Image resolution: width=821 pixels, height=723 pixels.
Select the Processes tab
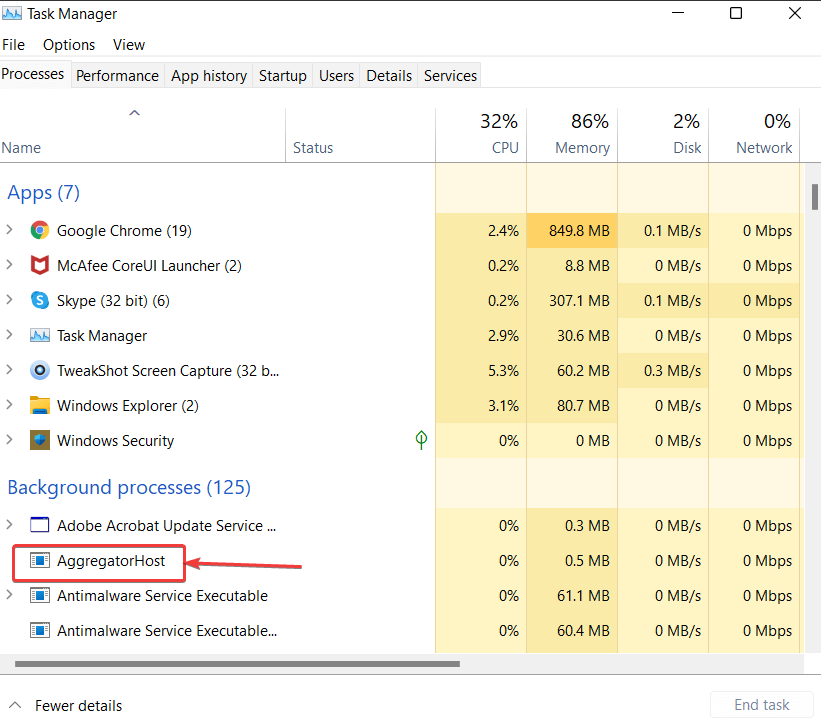click(x=33, y=74)
